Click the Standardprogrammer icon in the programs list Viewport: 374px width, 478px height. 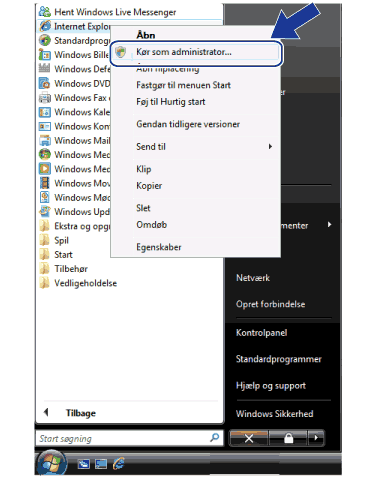tap(44, 40)
